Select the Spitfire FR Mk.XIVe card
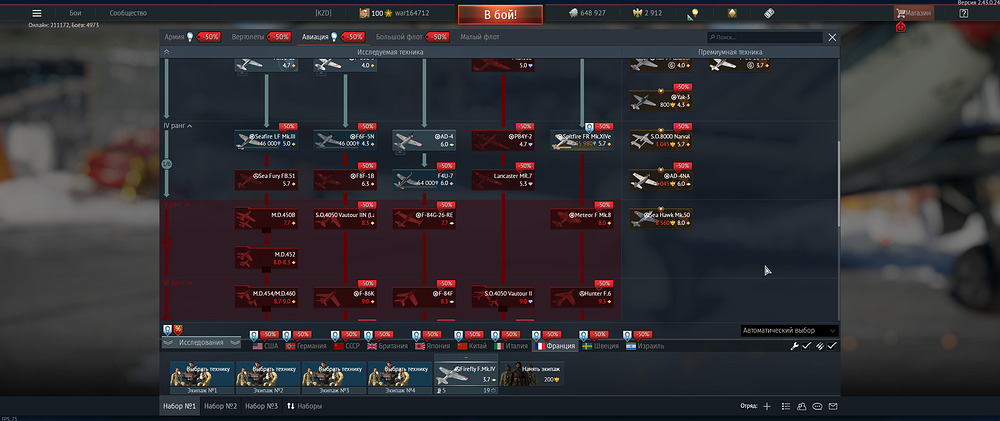The width and height of the screenshot is (1000, 421). pyautogui.click(x=582, y=140)
